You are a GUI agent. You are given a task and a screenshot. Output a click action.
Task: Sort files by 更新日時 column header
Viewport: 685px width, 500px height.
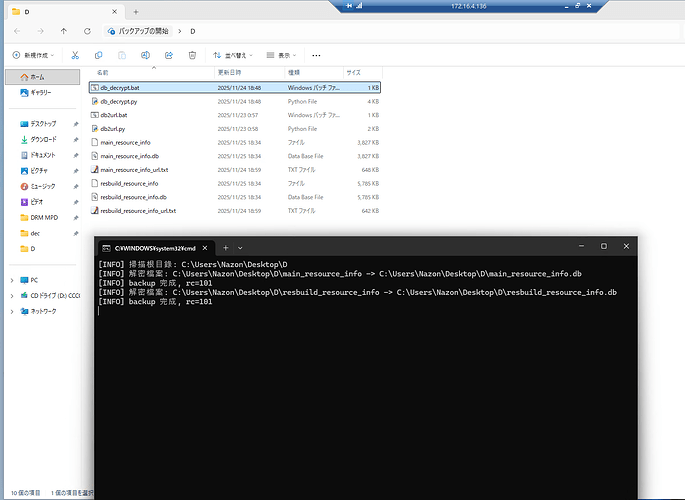pyautogui.click(x=229, y=73)
